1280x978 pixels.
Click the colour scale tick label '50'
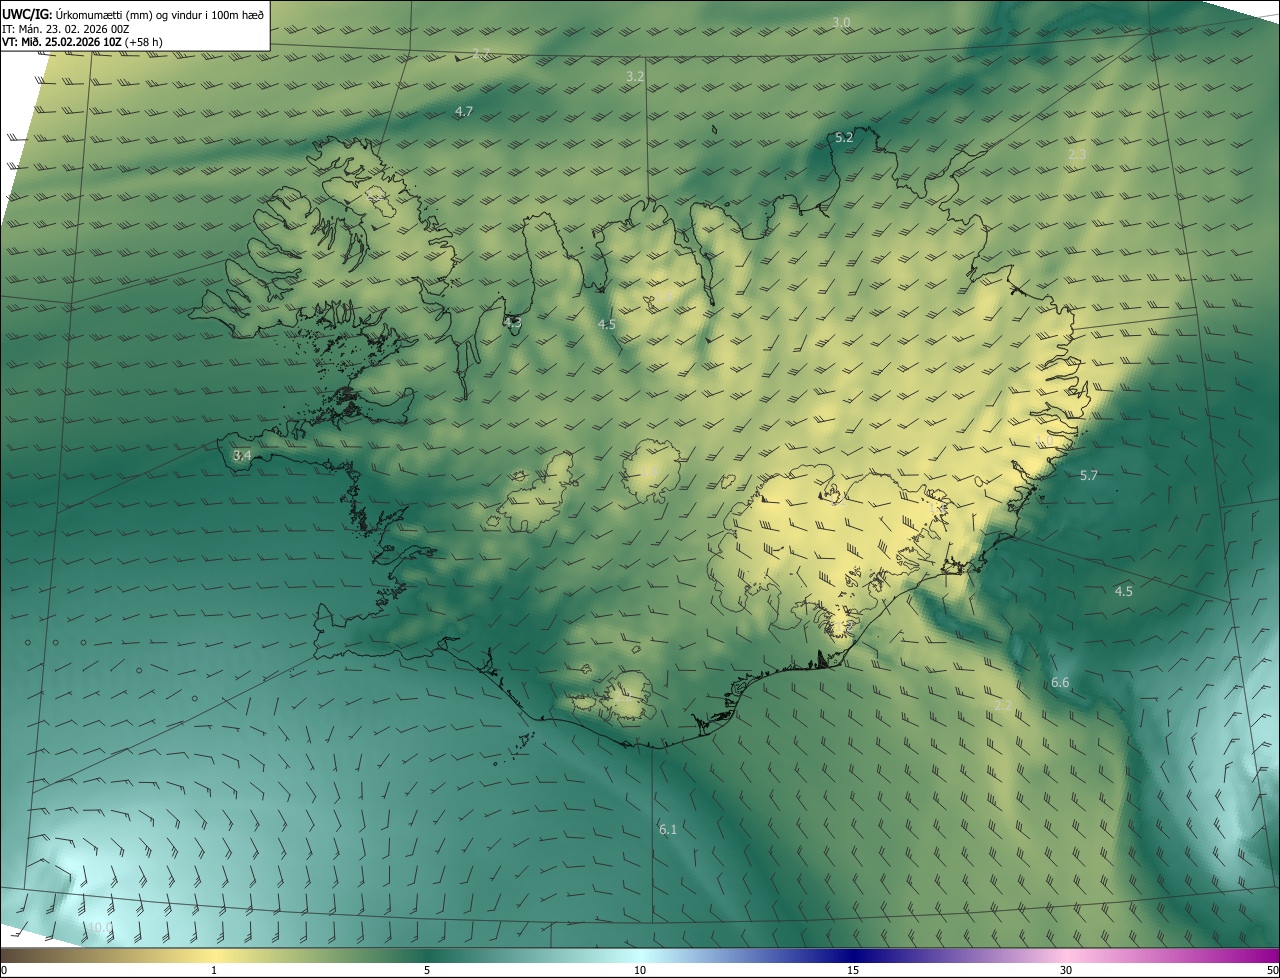click(x=1272, y=970)
